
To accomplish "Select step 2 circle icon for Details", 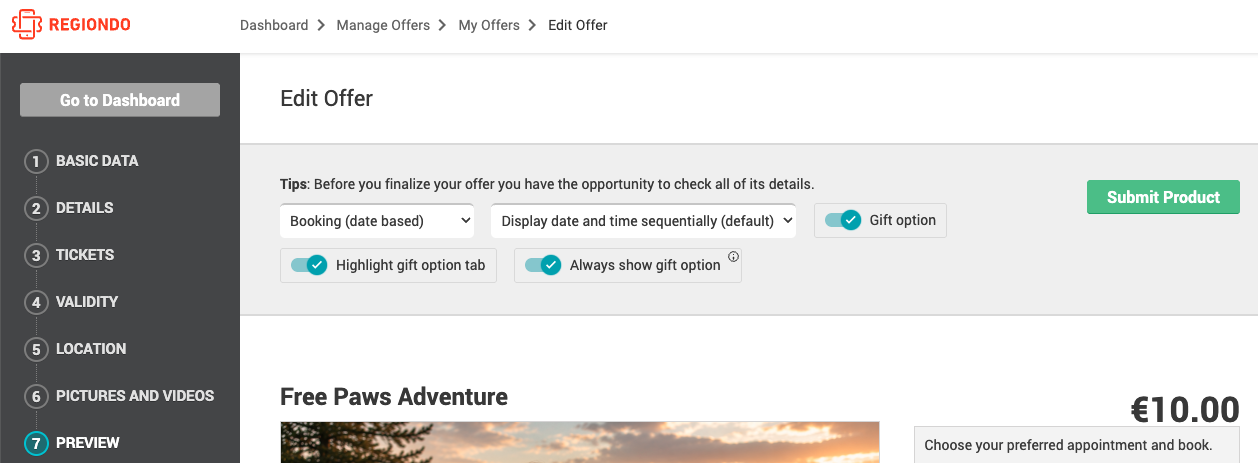I will [36, 208].
